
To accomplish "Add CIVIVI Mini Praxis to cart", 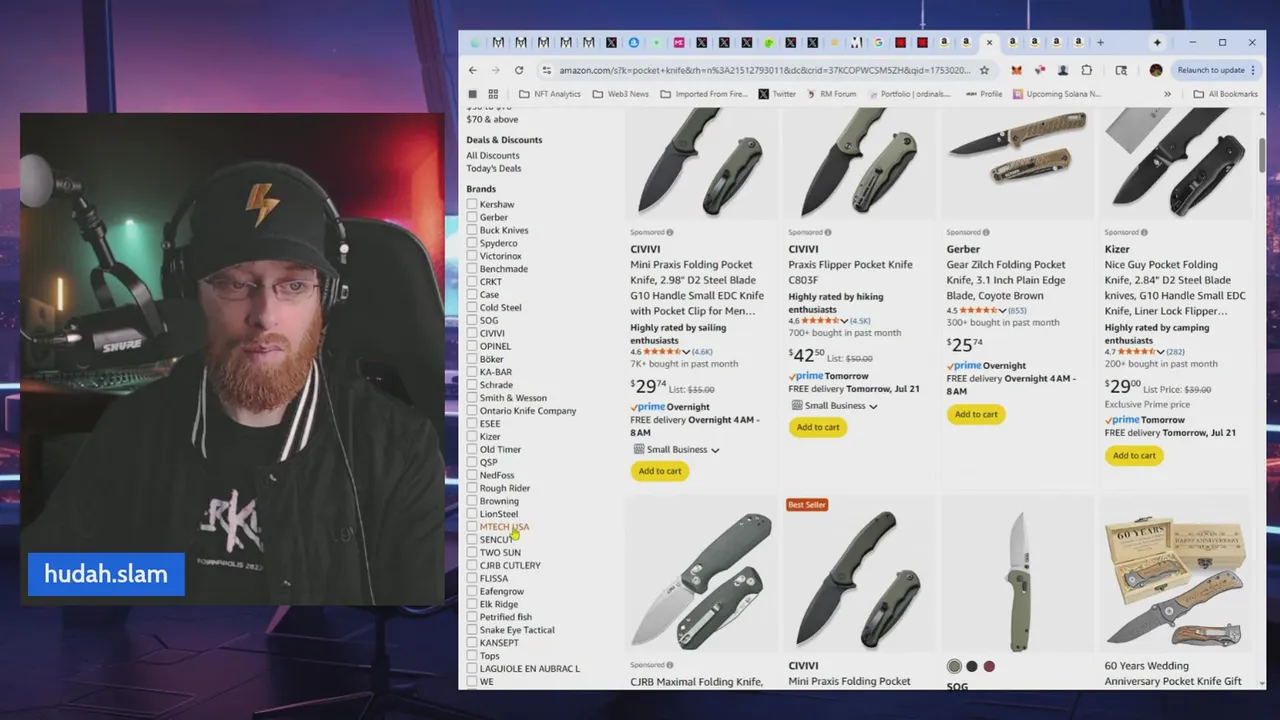I will pos(660,471).
